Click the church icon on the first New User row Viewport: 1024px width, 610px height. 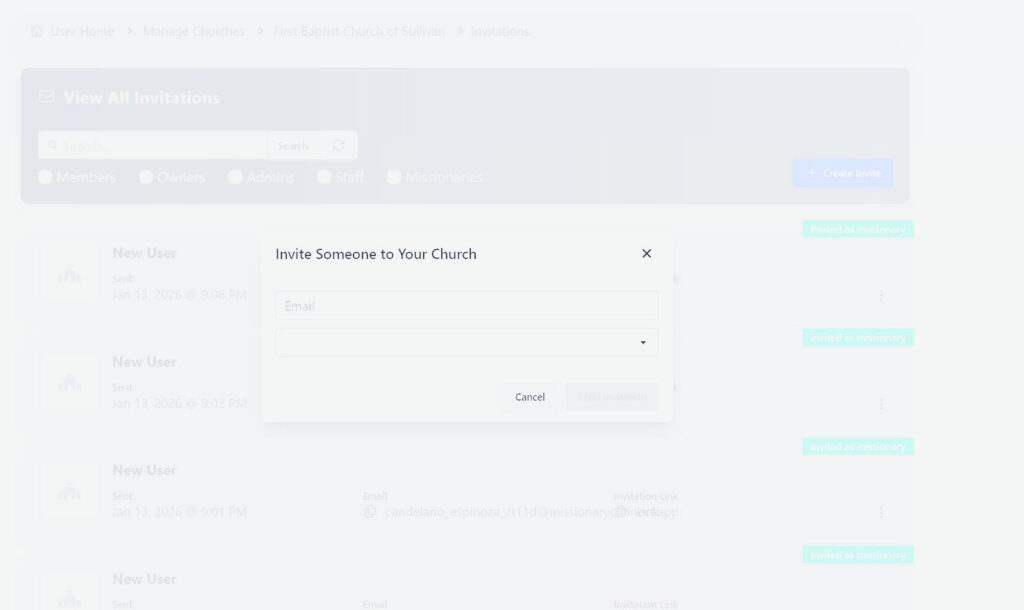[68, 273]
